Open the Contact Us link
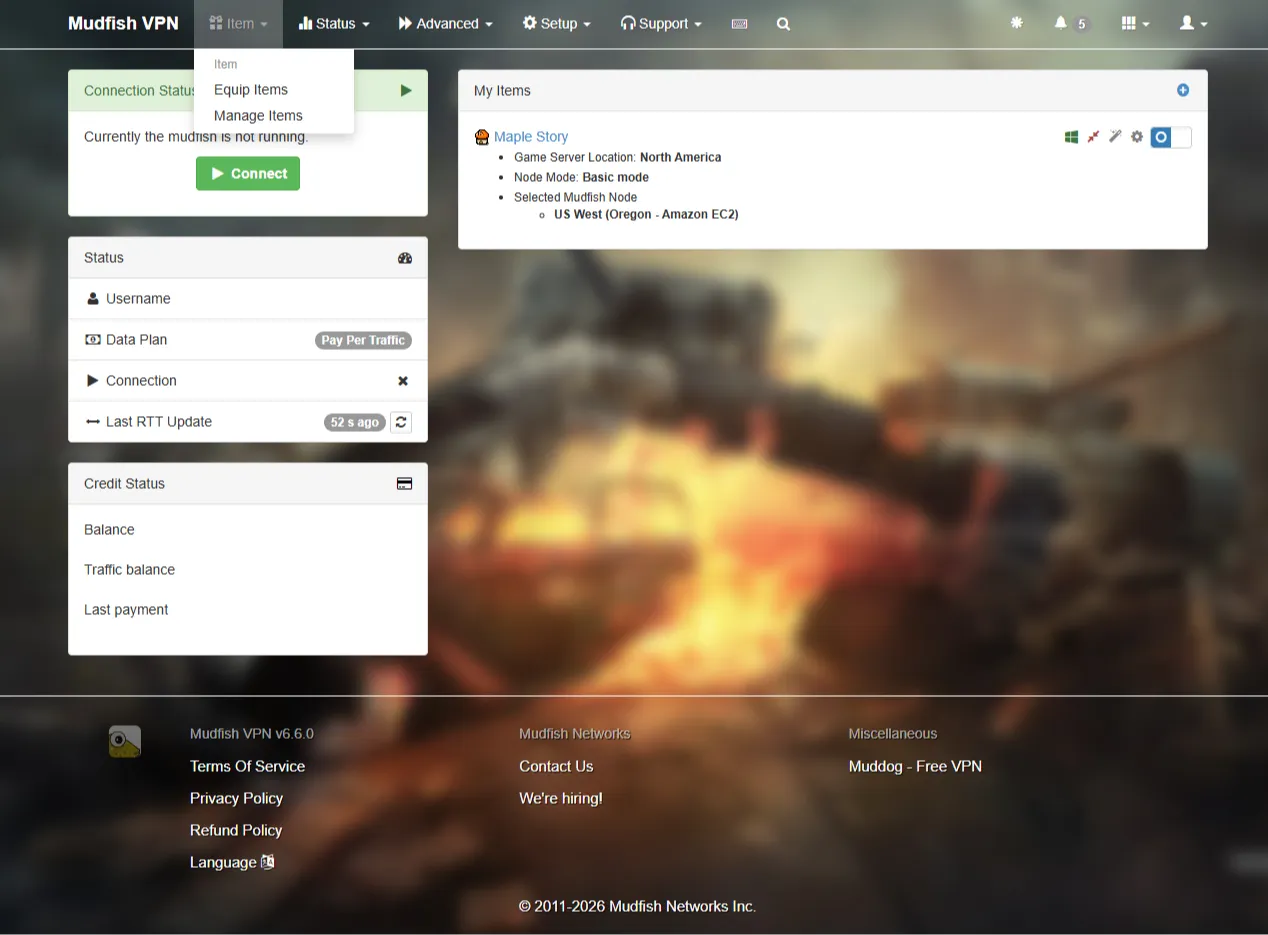The image size is (1268, 935). (x=556, y=766)
